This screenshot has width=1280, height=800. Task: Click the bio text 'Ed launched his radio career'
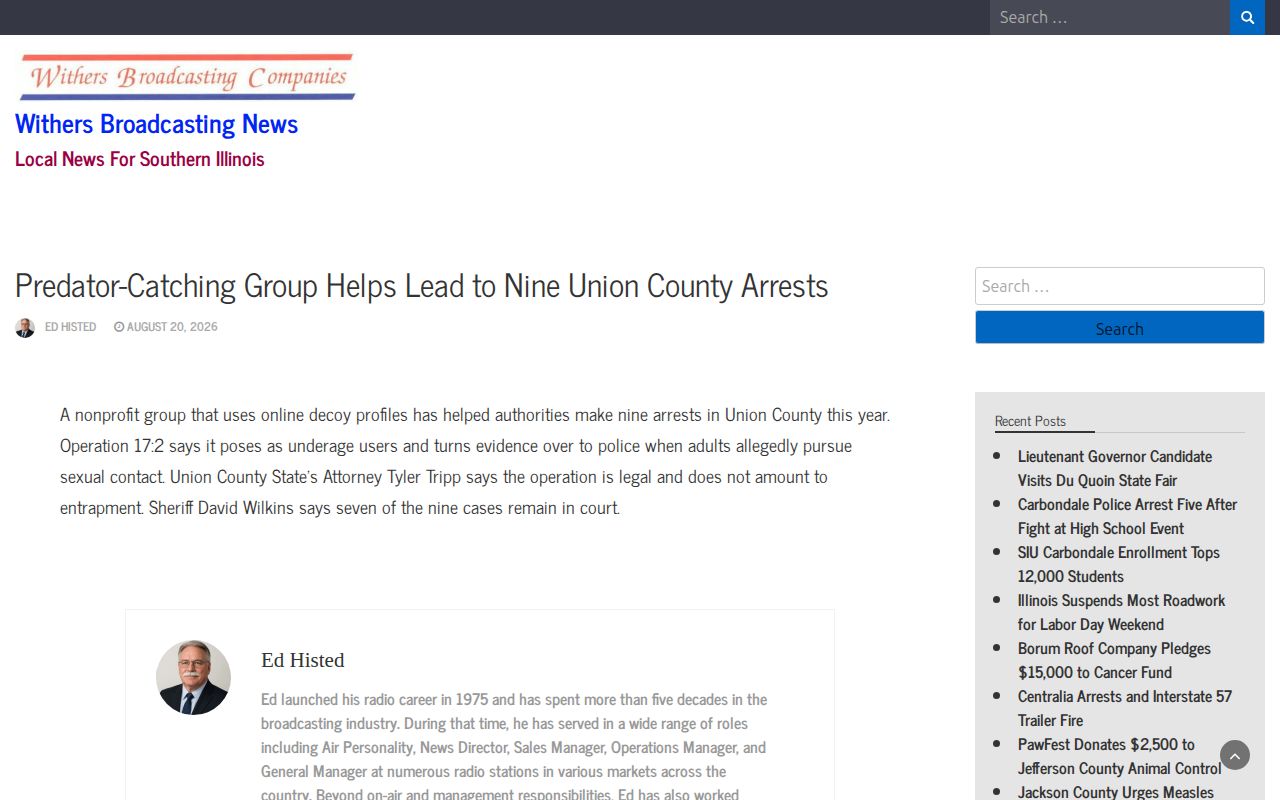(514, 746)
